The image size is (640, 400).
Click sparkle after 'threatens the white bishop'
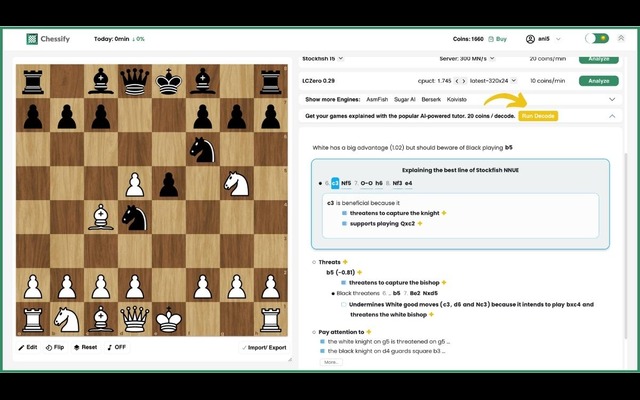(431, 314)
